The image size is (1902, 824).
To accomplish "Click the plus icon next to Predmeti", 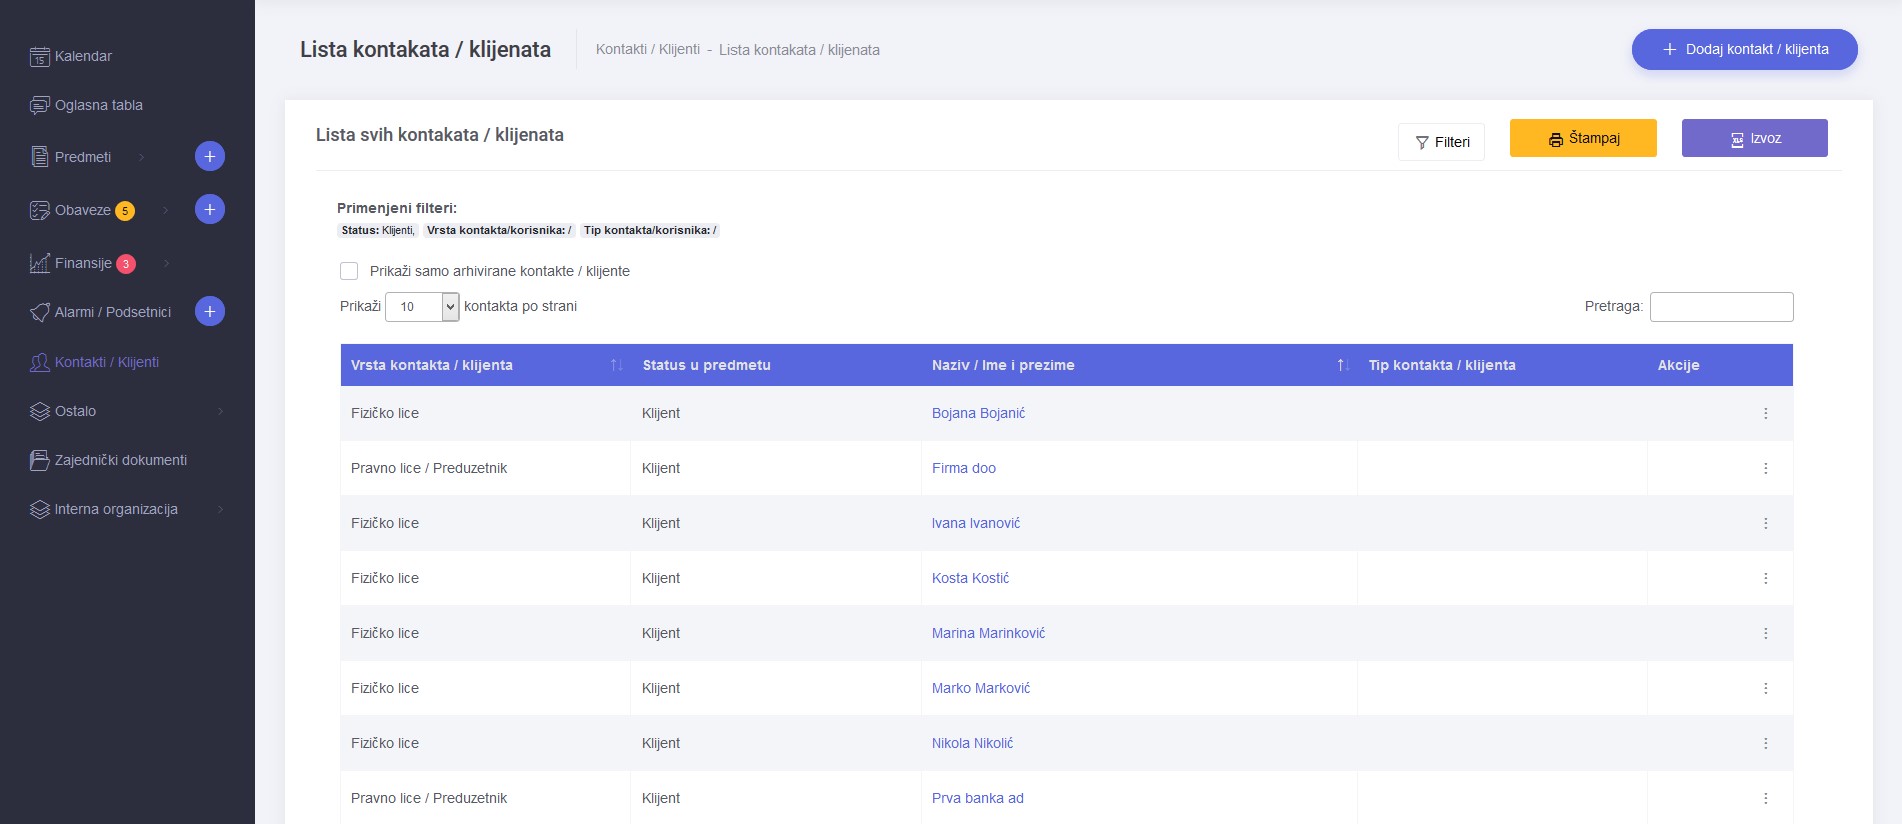I will click(209, 156).
